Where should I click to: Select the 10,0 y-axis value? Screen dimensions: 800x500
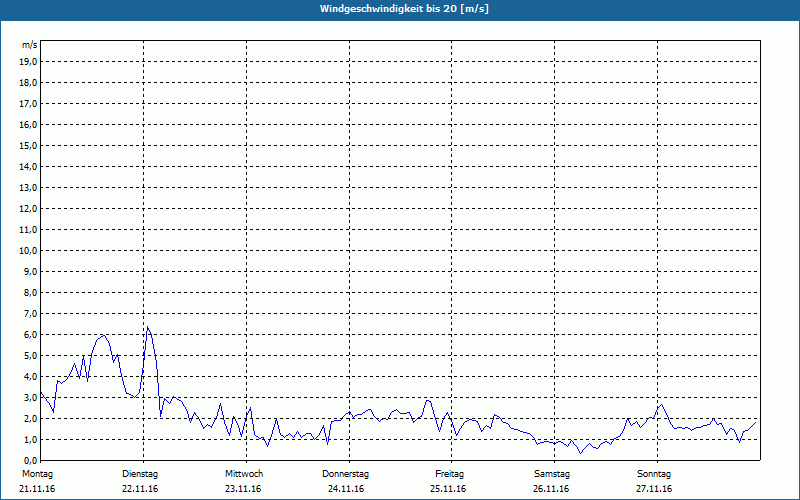tap(29, 251)
